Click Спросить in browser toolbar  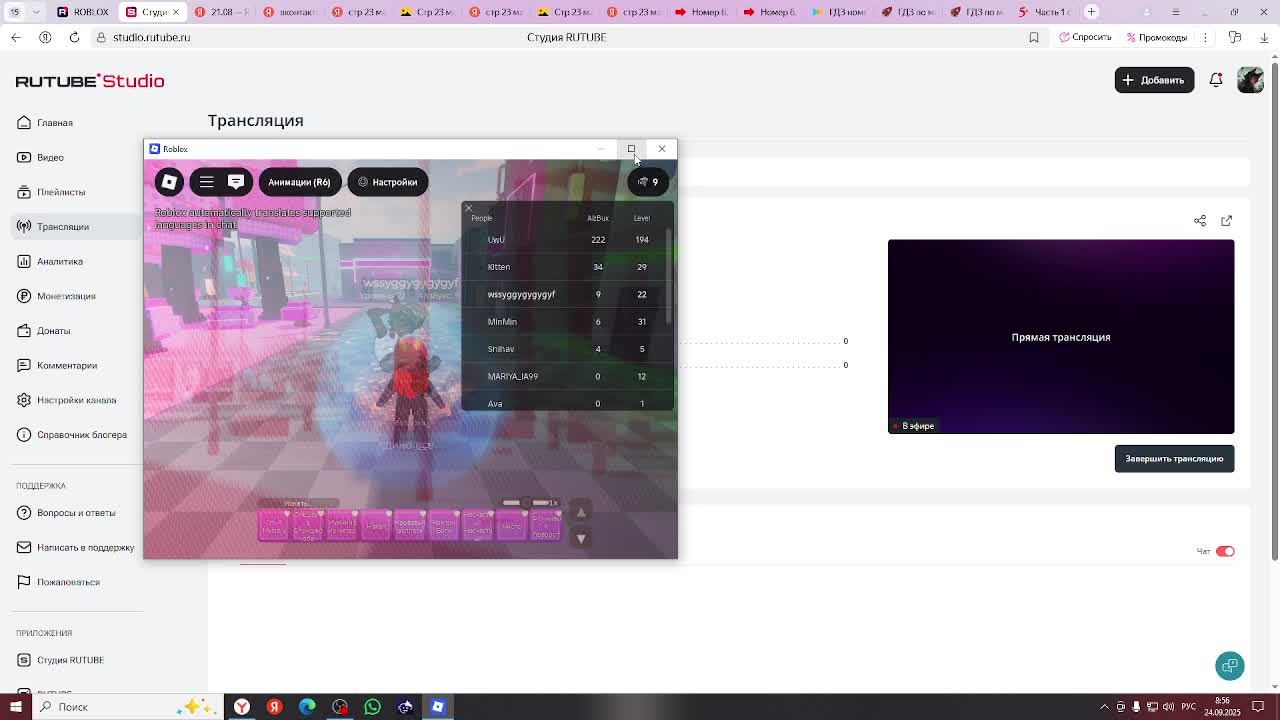[1085, 37]
